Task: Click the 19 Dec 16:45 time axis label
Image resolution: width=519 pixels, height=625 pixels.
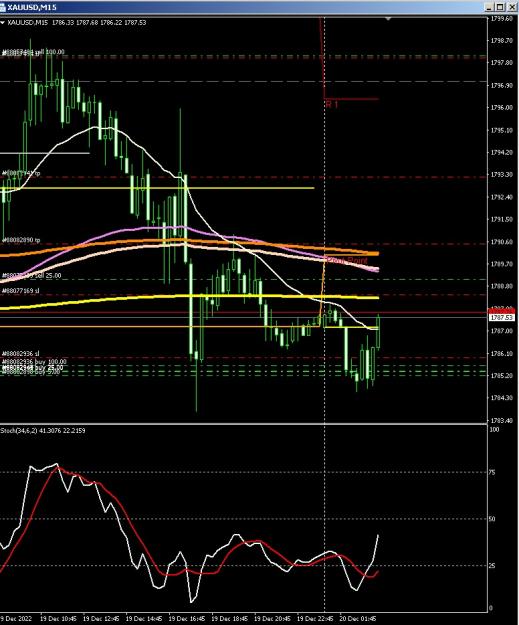Action: pos(187,619)
